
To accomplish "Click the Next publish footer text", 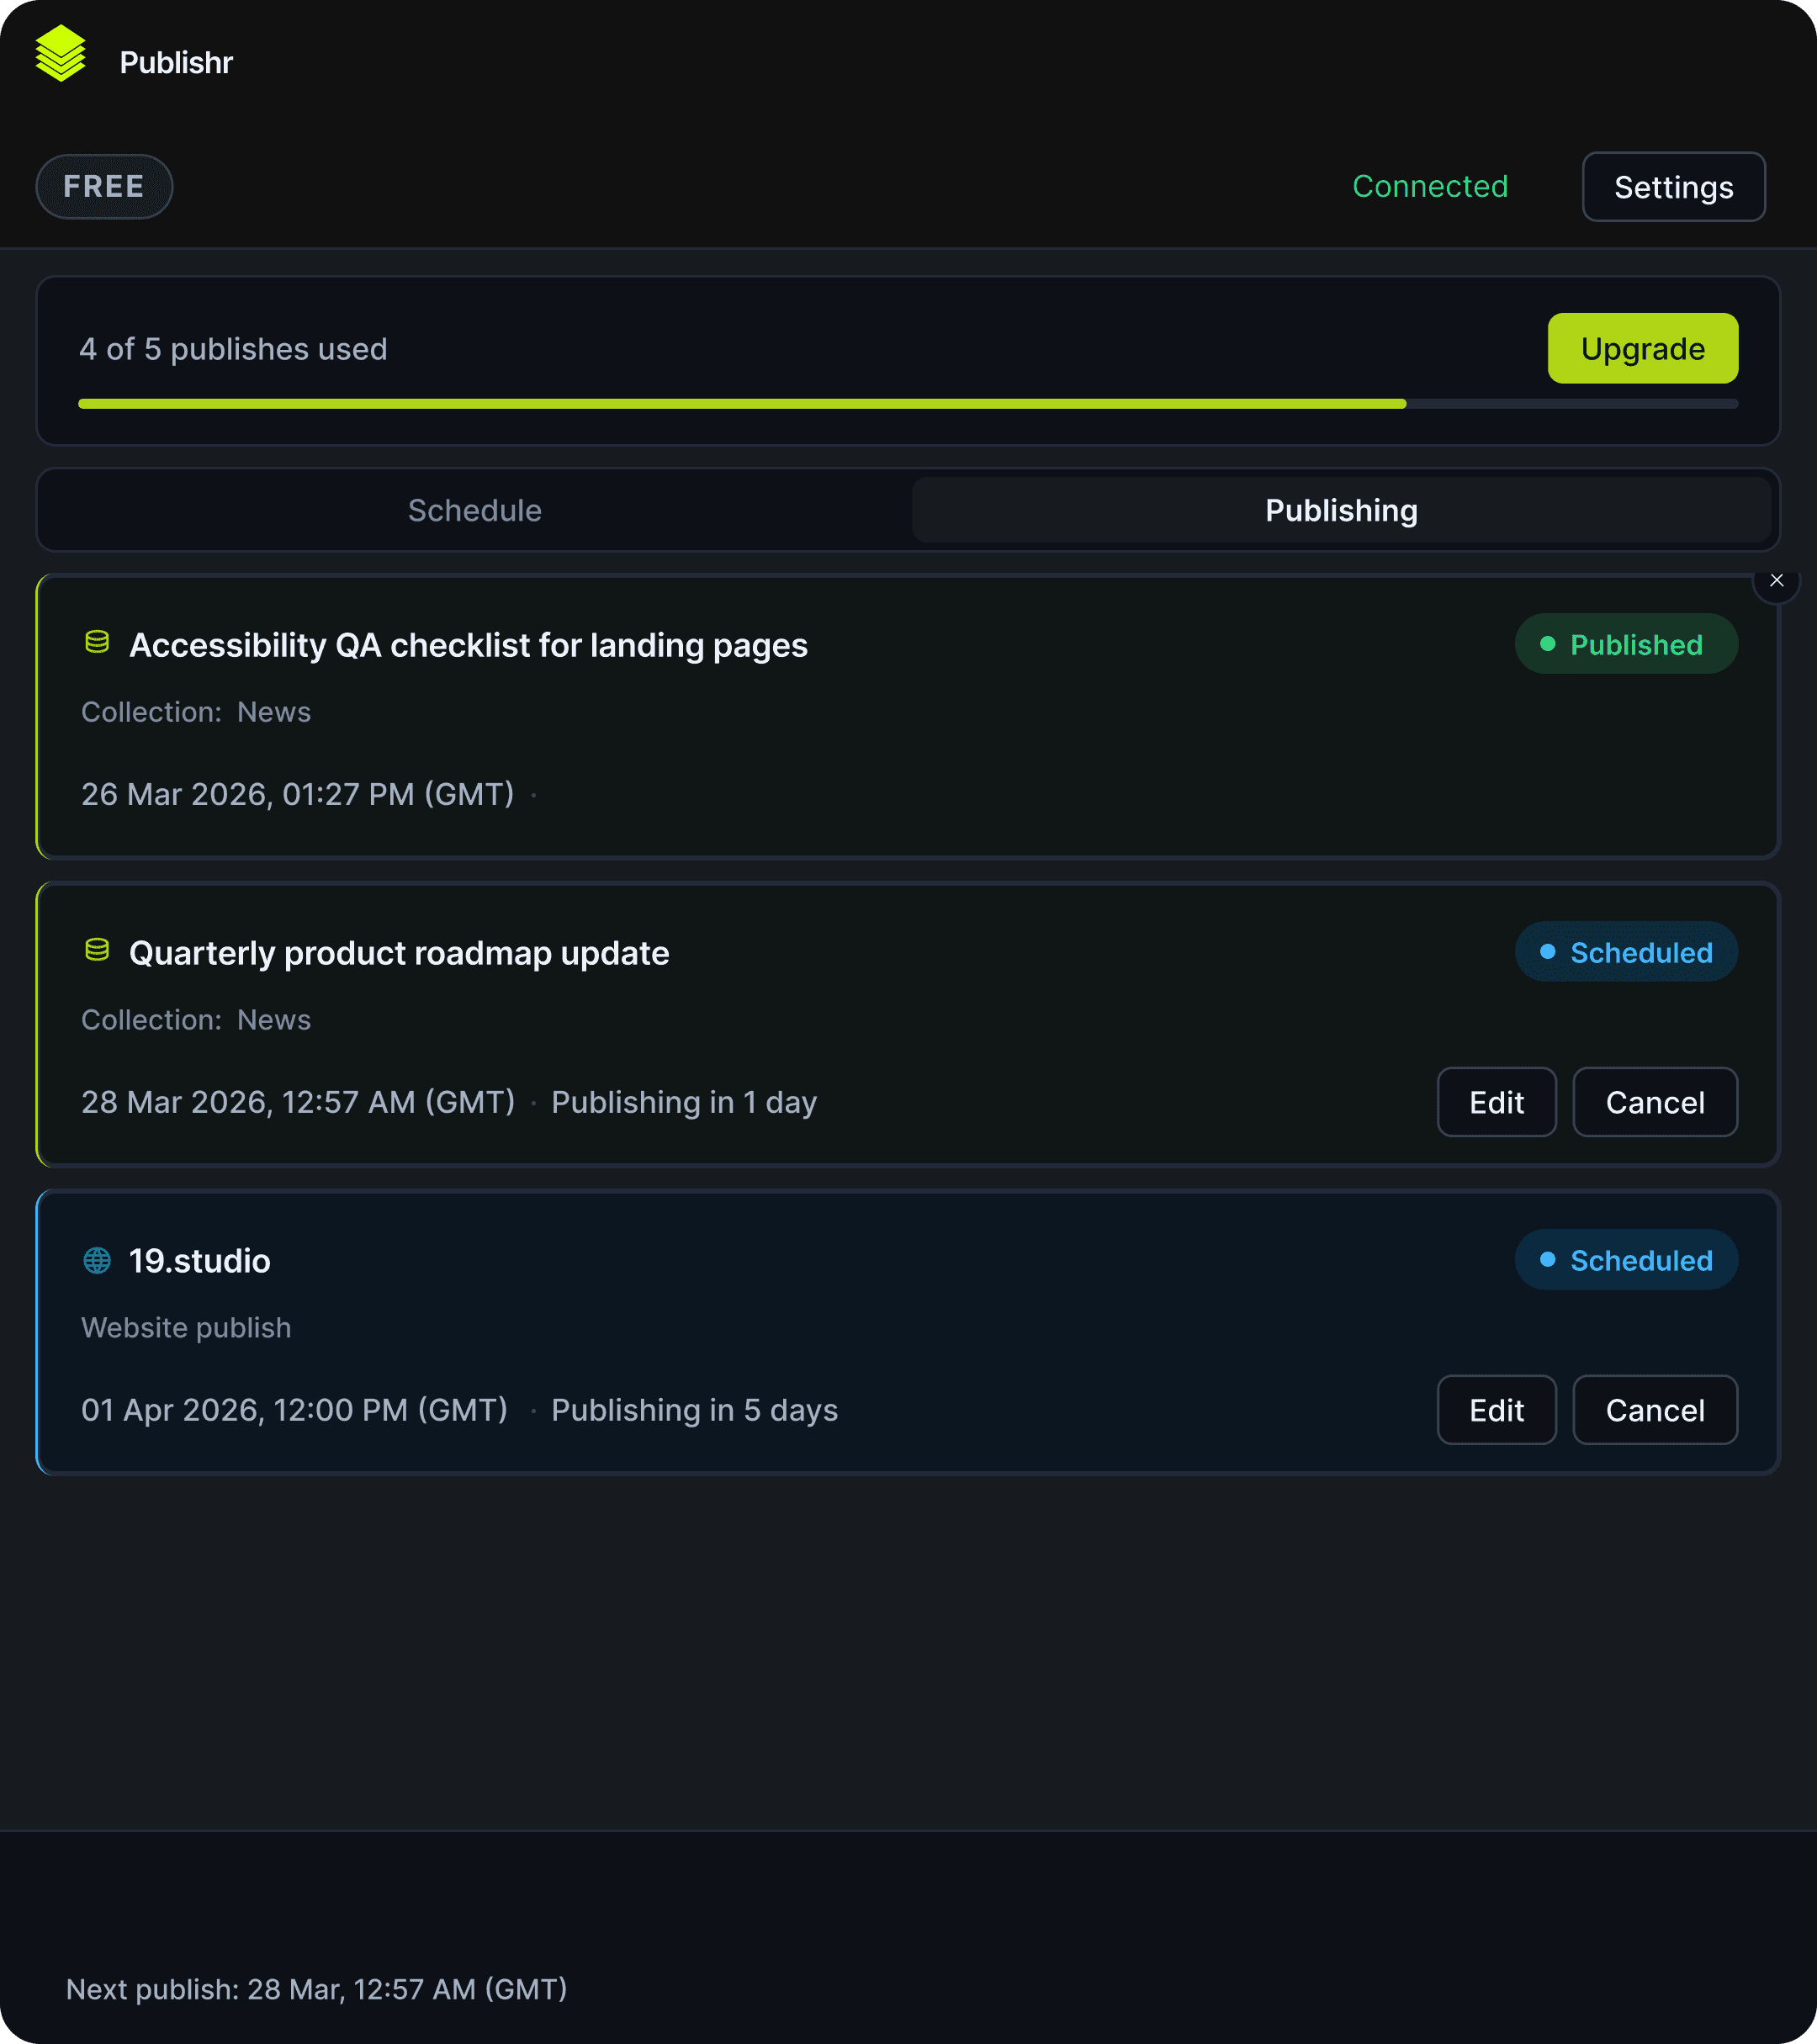I will click(316, 1989).
